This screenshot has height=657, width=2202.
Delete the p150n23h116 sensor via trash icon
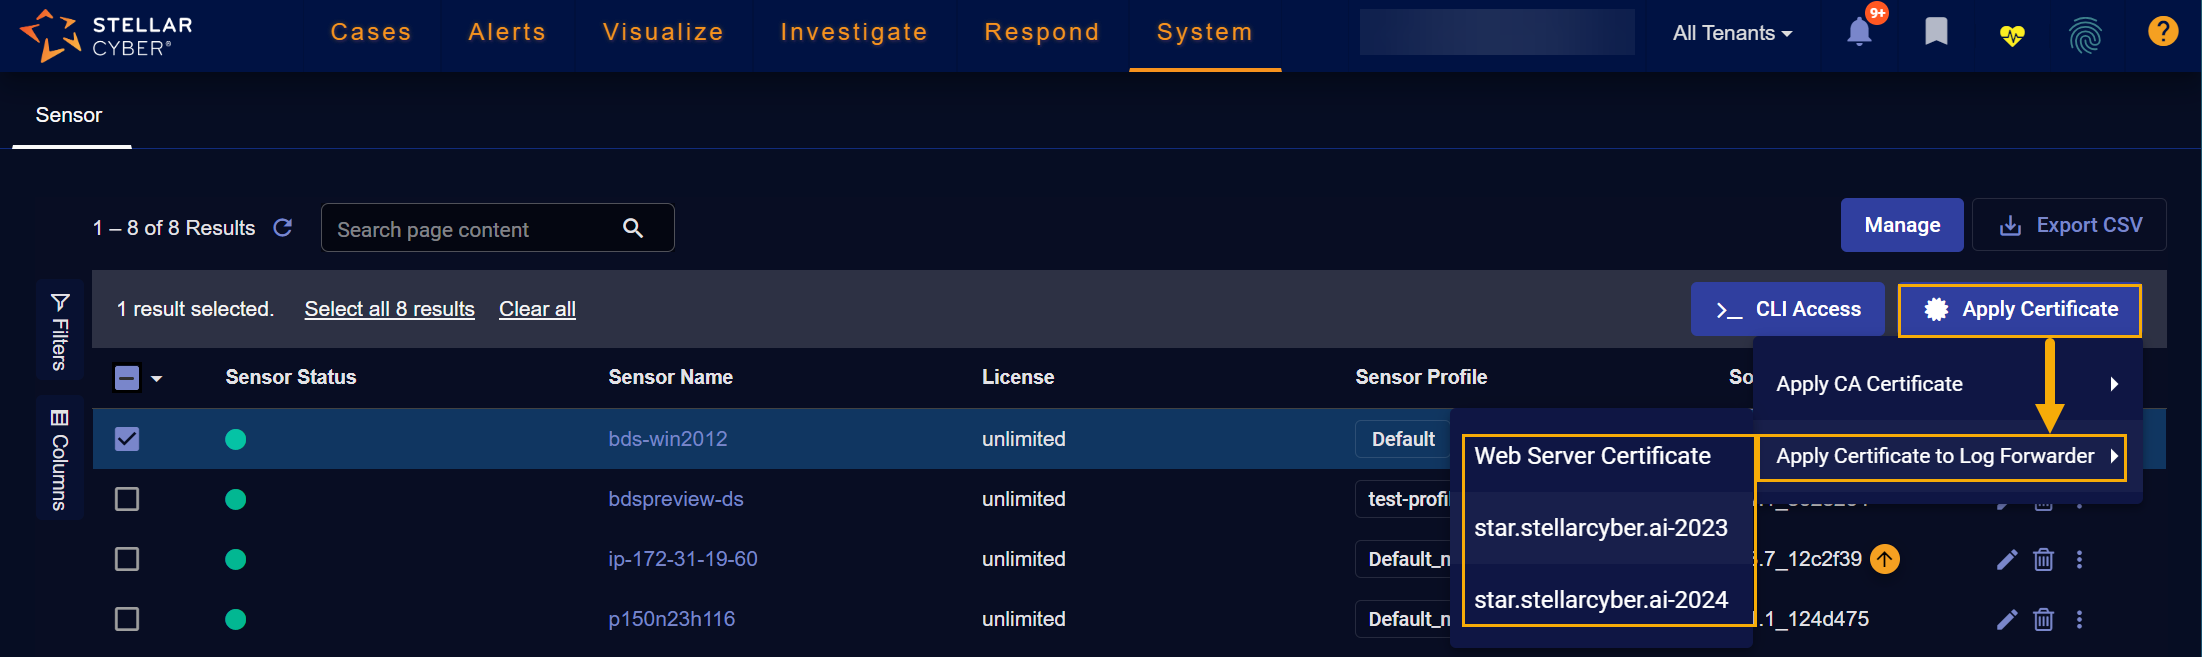pos(2043,620)
